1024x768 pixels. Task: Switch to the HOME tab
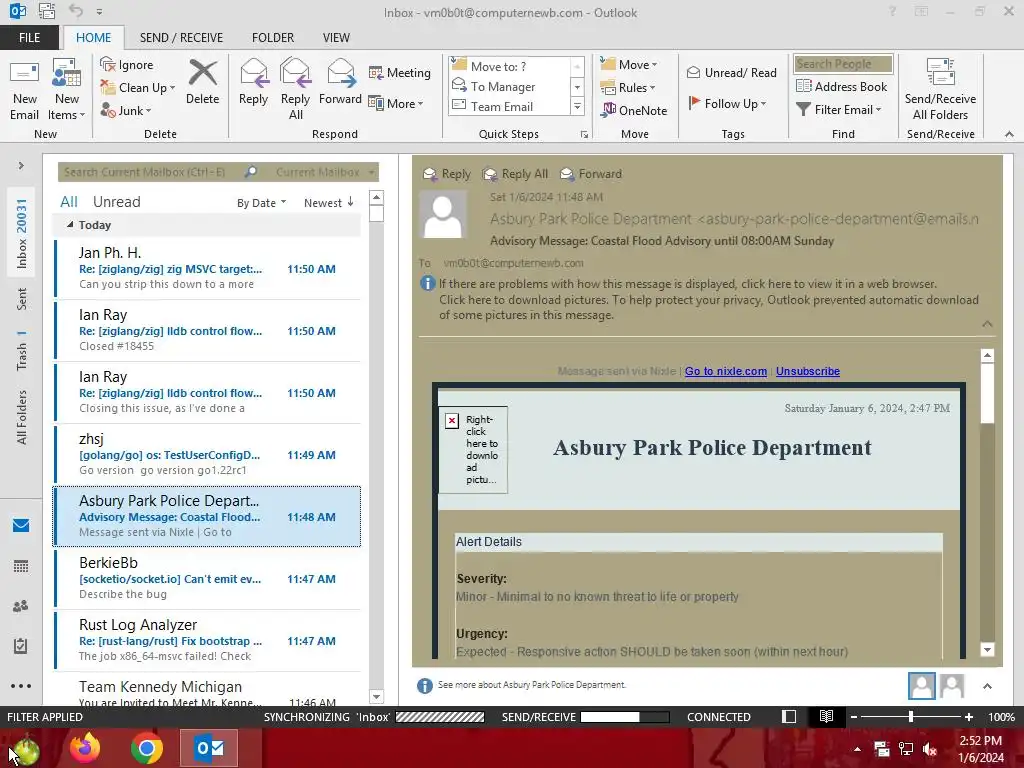(93, 37)
